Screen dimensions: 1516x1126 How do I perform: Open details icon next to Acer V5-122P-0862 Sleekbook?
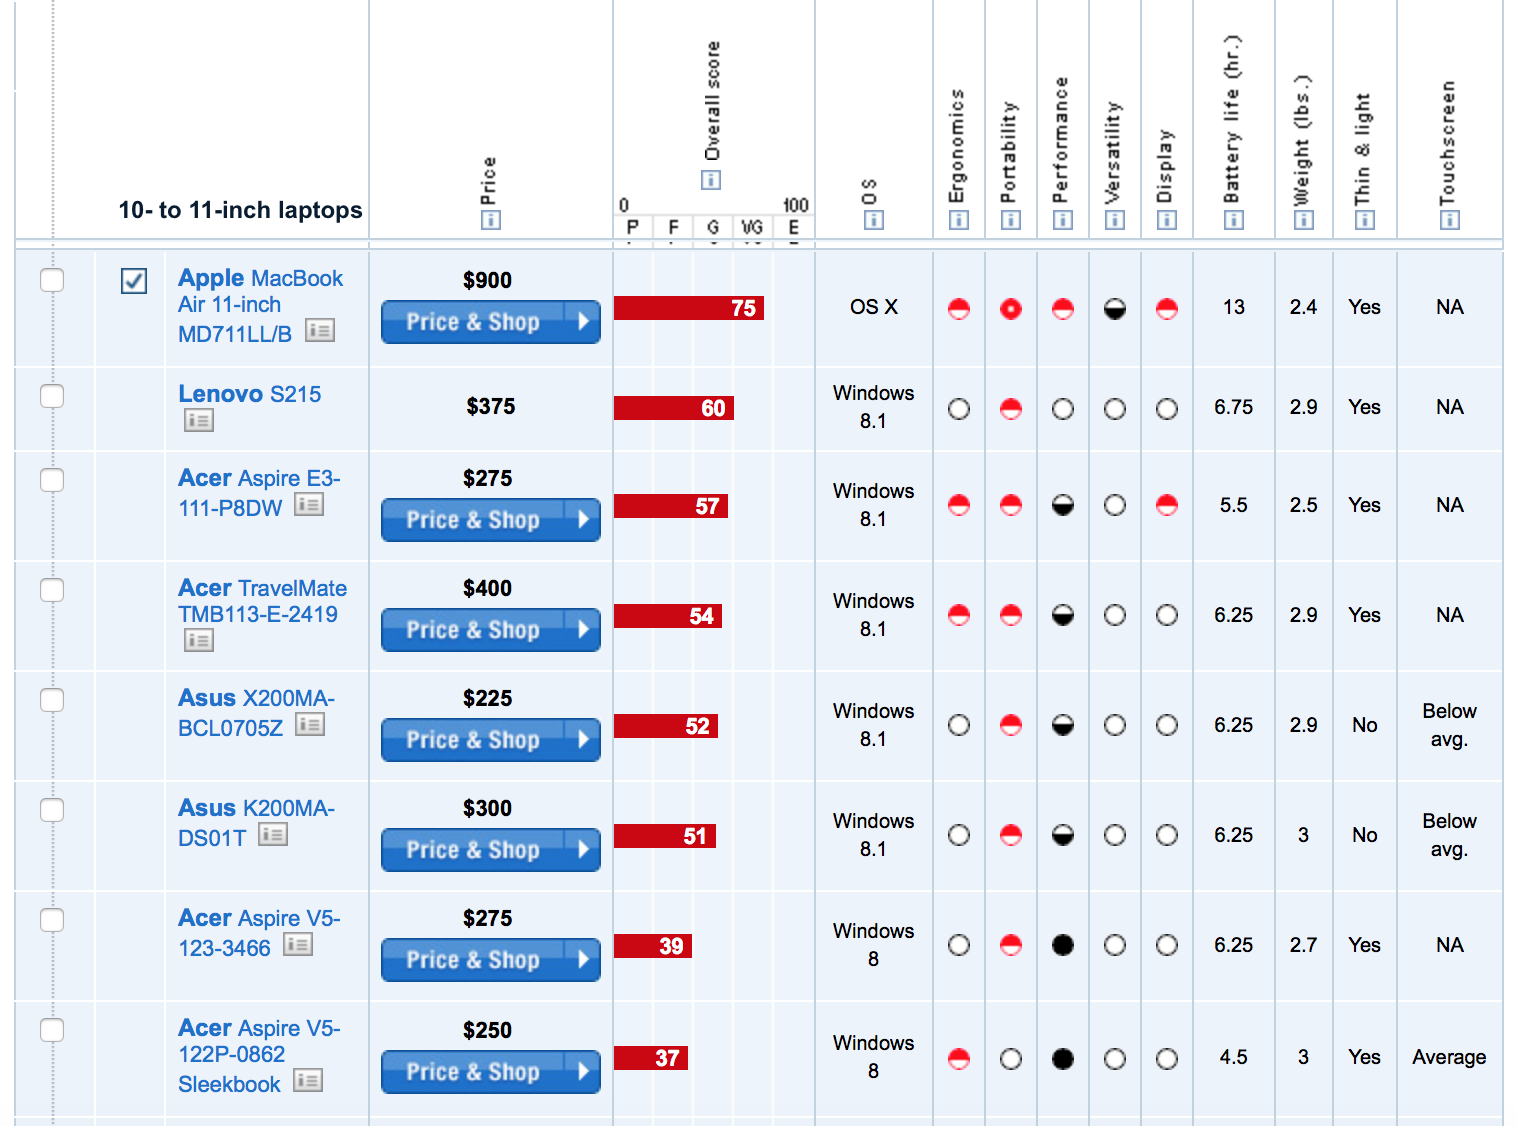pos(308,1081)
